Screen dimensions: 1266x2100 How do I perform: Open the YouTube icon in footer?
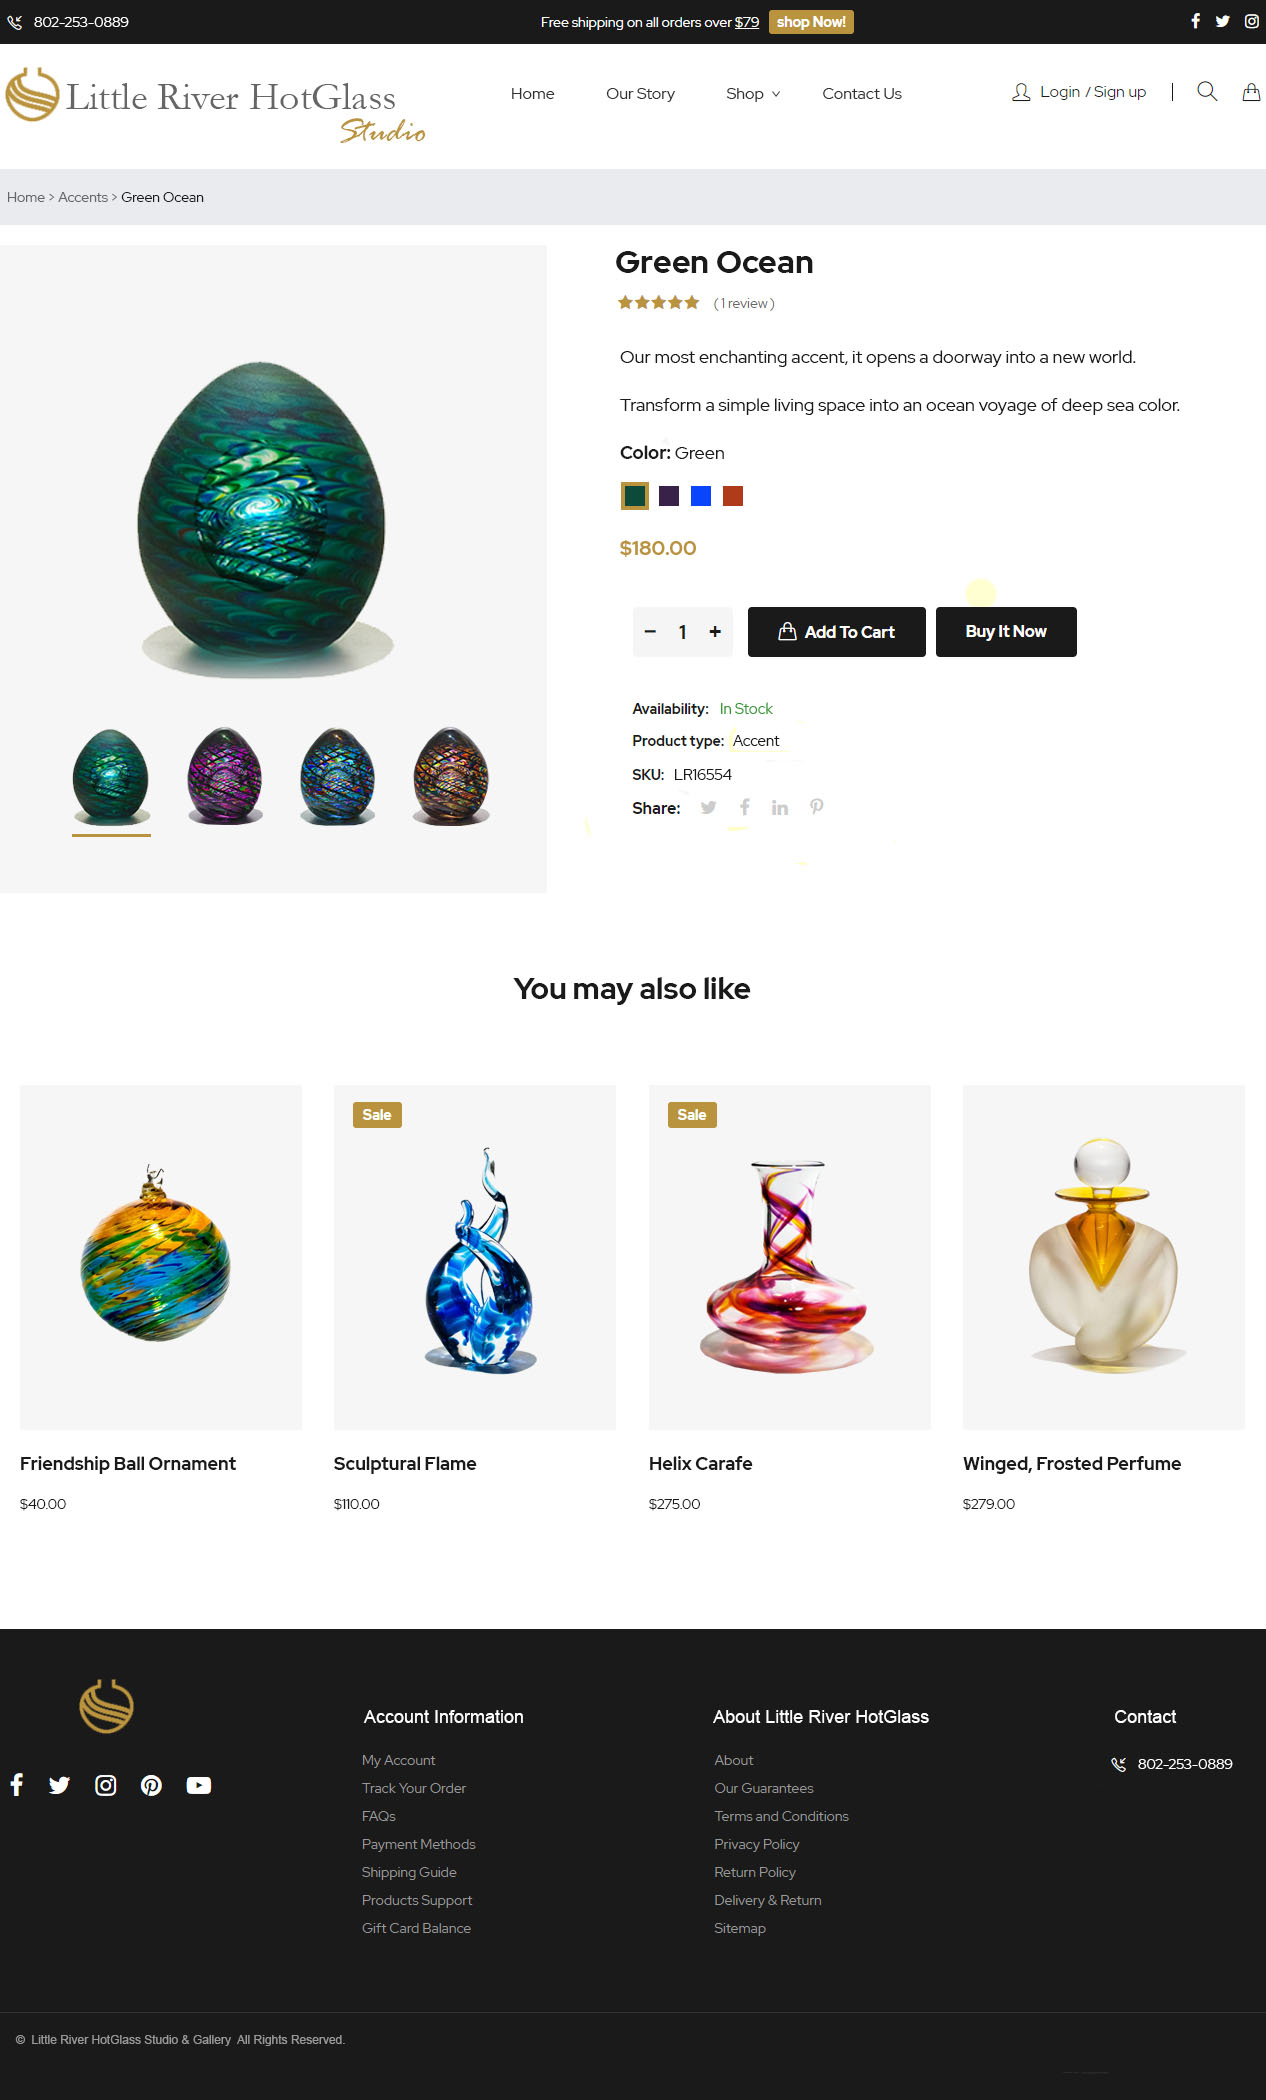coord(199,1785)
